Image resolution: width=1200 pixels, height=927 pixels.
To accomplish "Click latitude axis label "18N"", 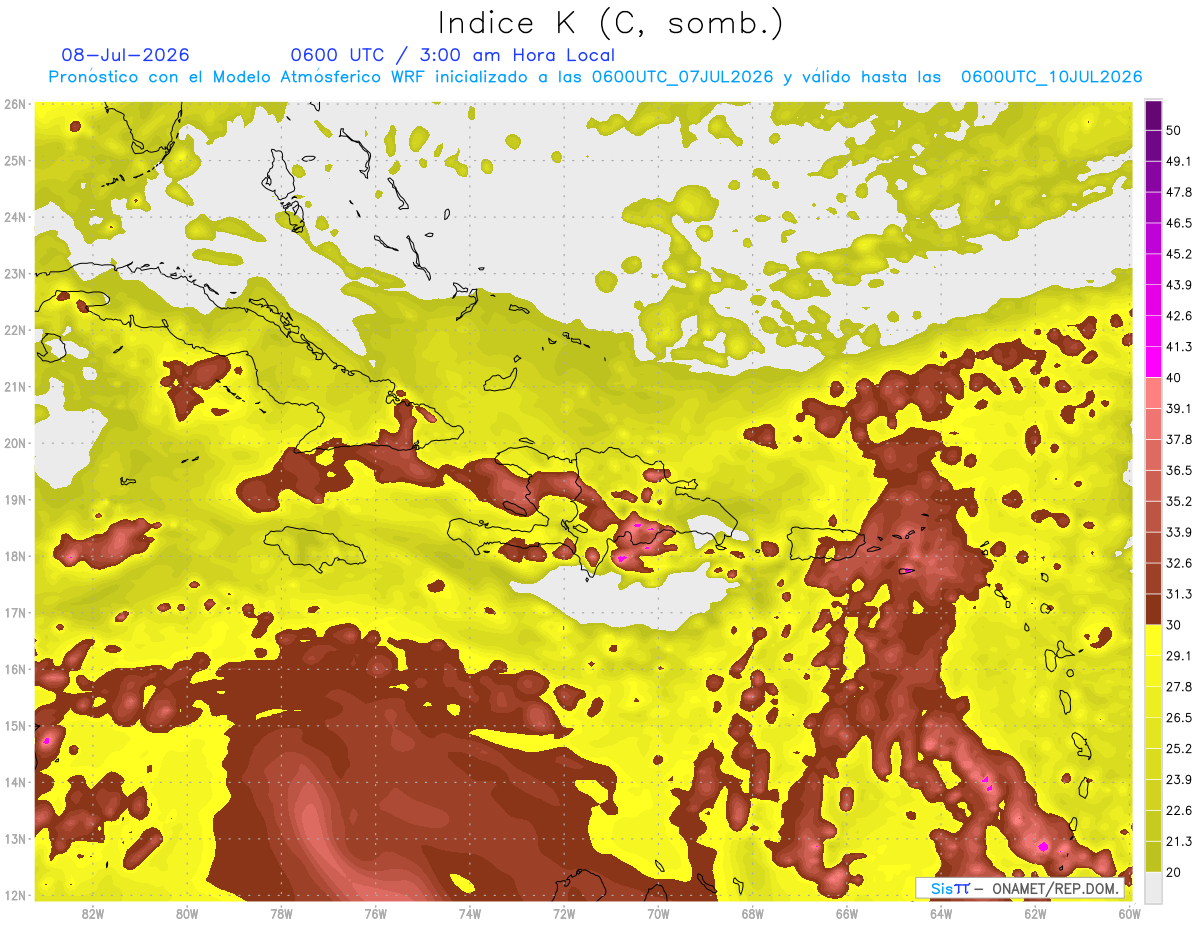I will (x=14, y=556).
